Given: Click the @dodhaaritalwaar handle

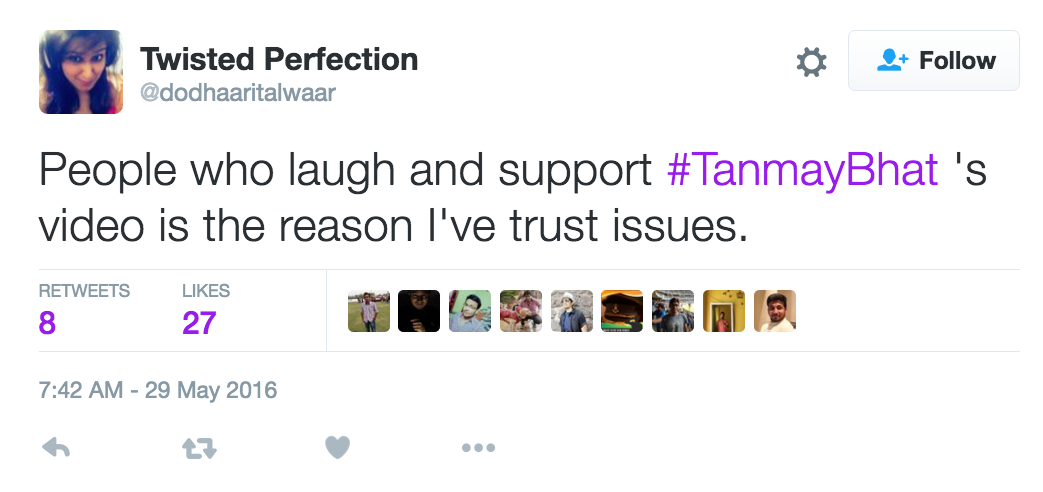Looking at the screenshot, I should pos(238,93).
